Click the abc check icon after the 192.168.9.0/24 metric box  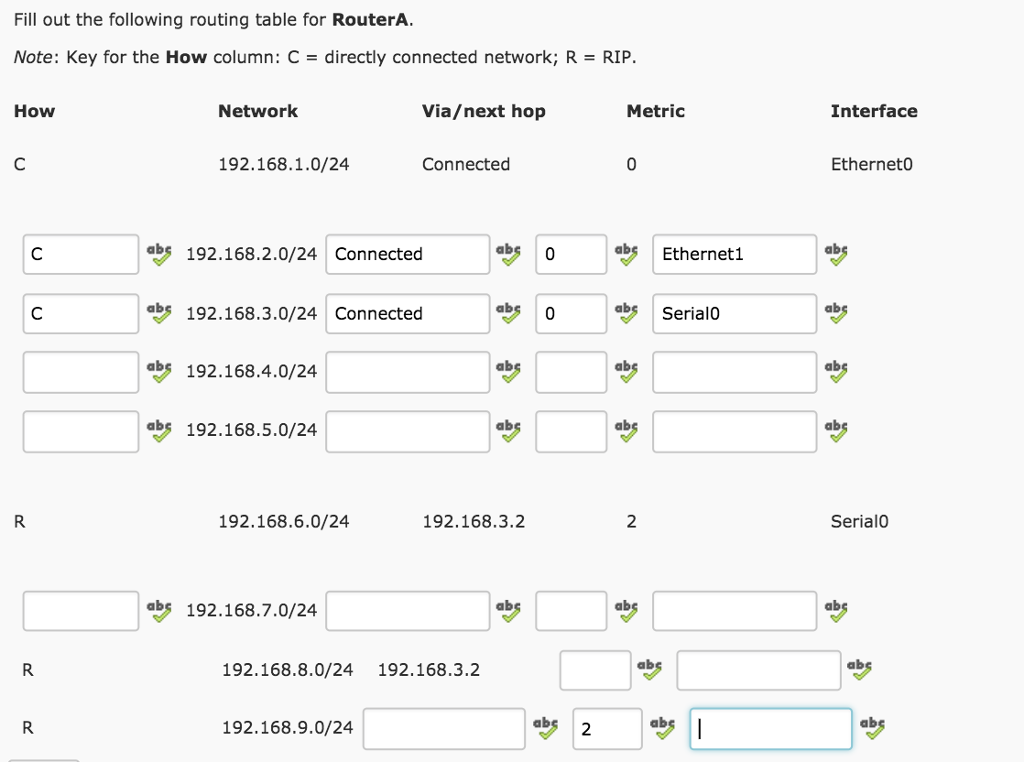661,729
